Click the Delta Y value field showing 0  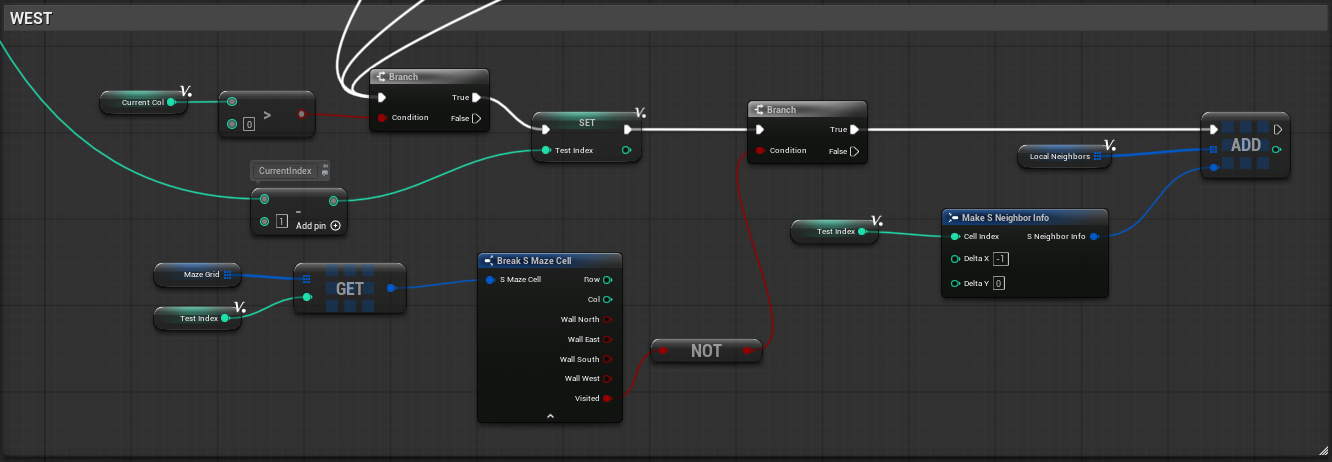click(x=1000, y=284)
